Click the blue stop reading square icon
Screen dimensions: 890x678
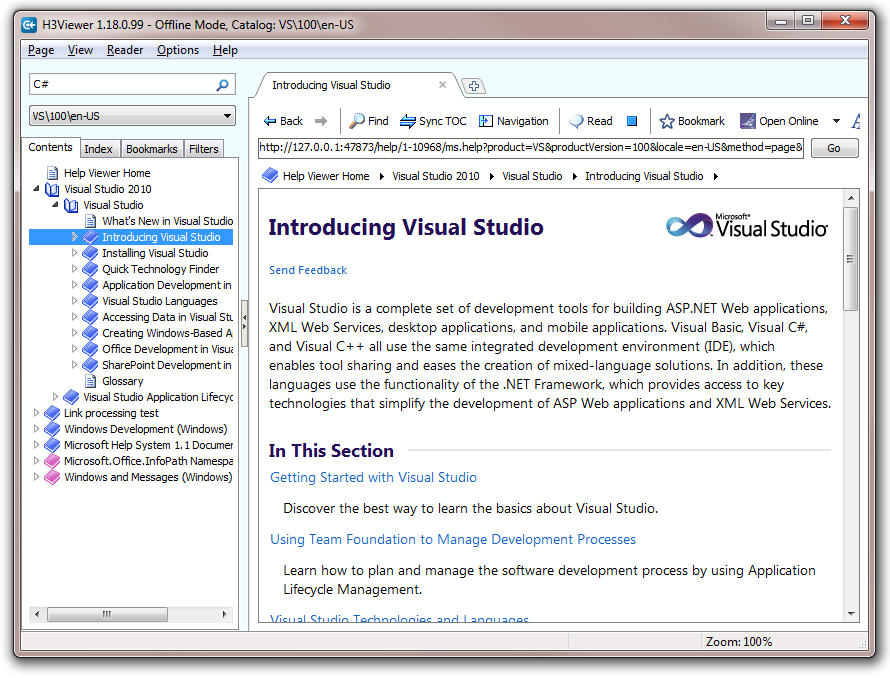pyautogui.click(x=632, y=120)
